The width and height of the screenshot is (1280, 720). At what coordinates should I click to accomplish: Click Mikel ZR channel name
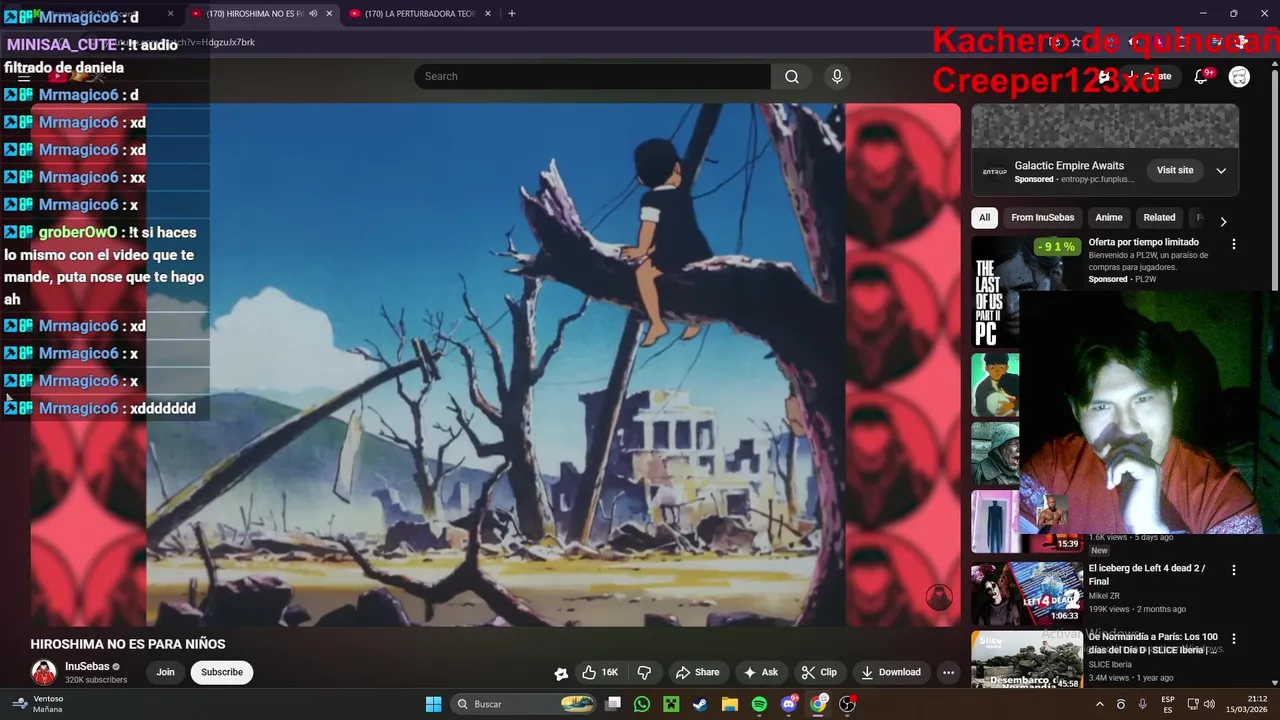coord(1106,595)
